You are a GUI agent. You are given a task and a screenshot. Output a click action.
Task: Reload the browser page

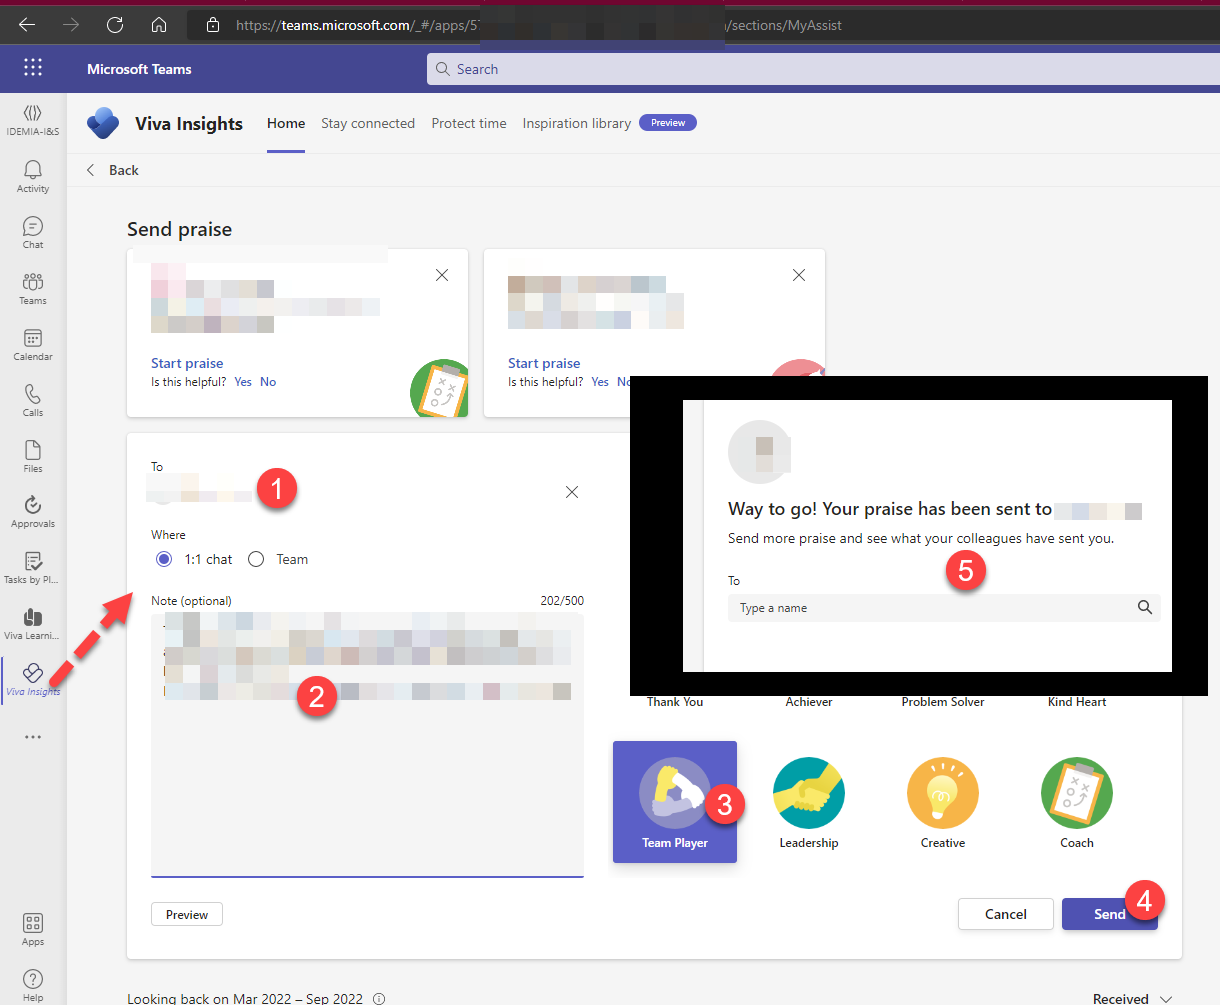115,25
